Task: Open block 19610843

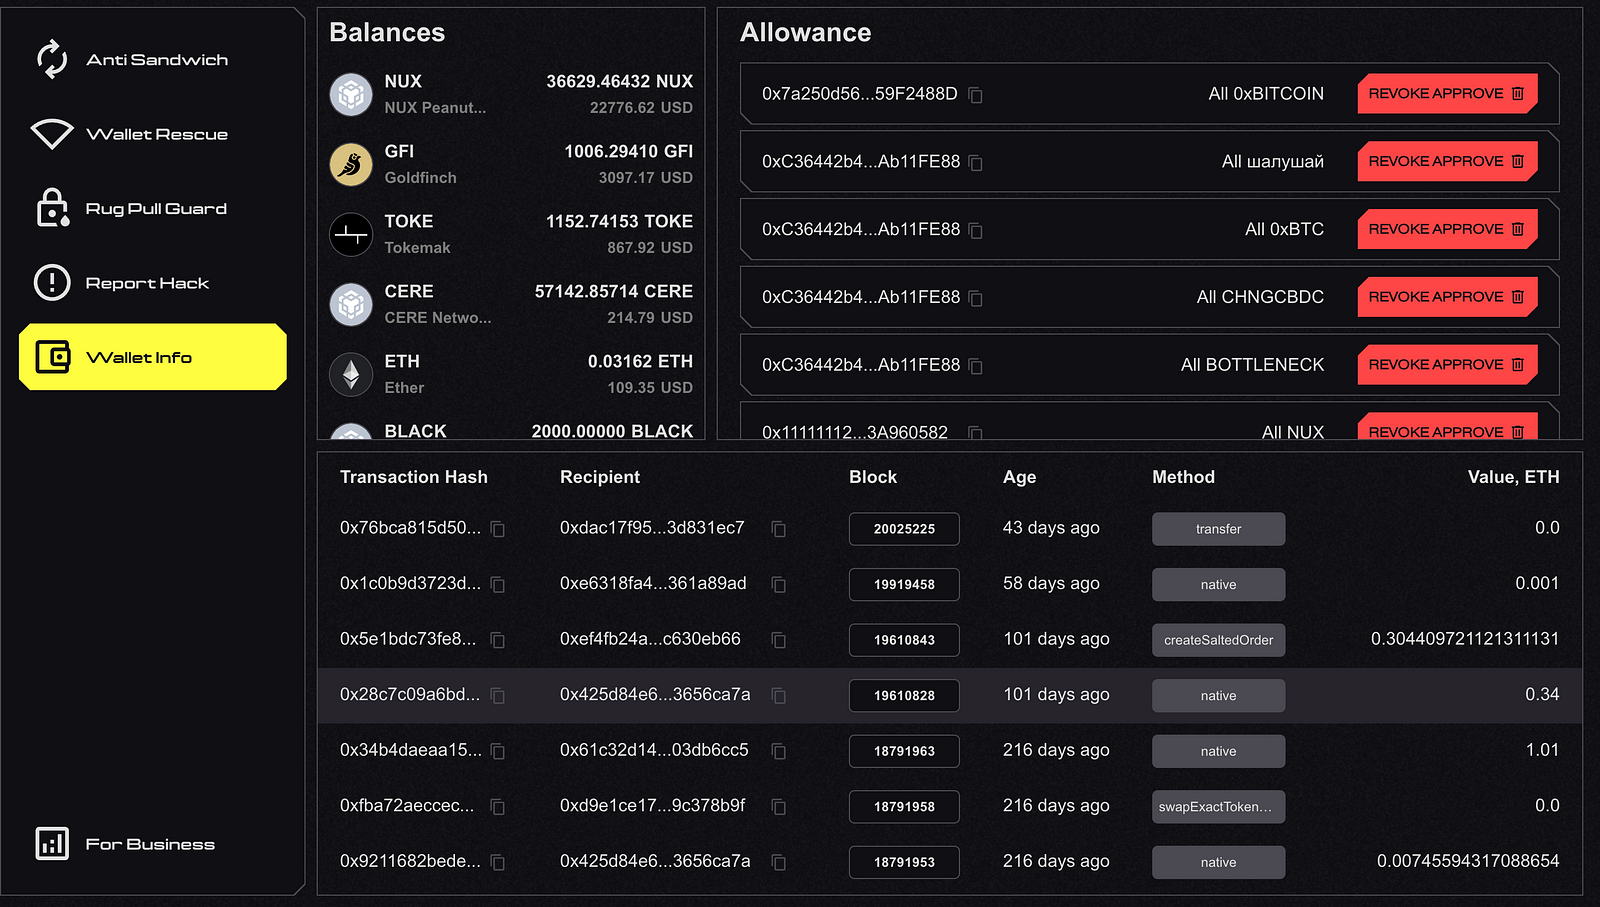Action: pos(904,640)
